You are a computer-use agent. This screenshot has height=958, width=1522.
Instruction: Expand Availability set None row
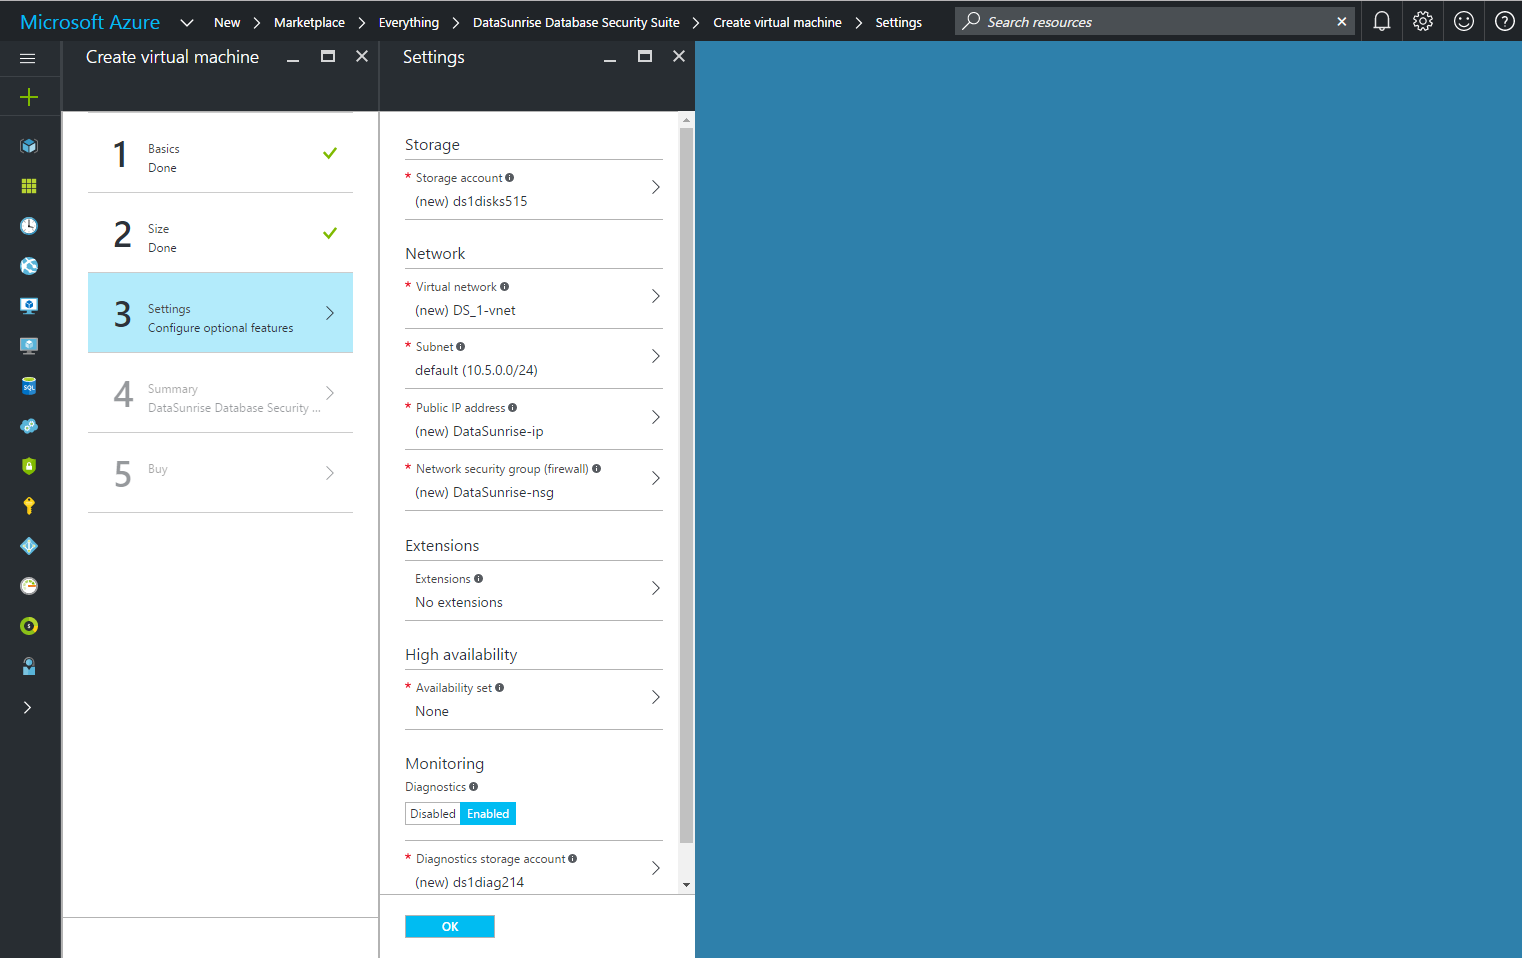pos(534,699)
